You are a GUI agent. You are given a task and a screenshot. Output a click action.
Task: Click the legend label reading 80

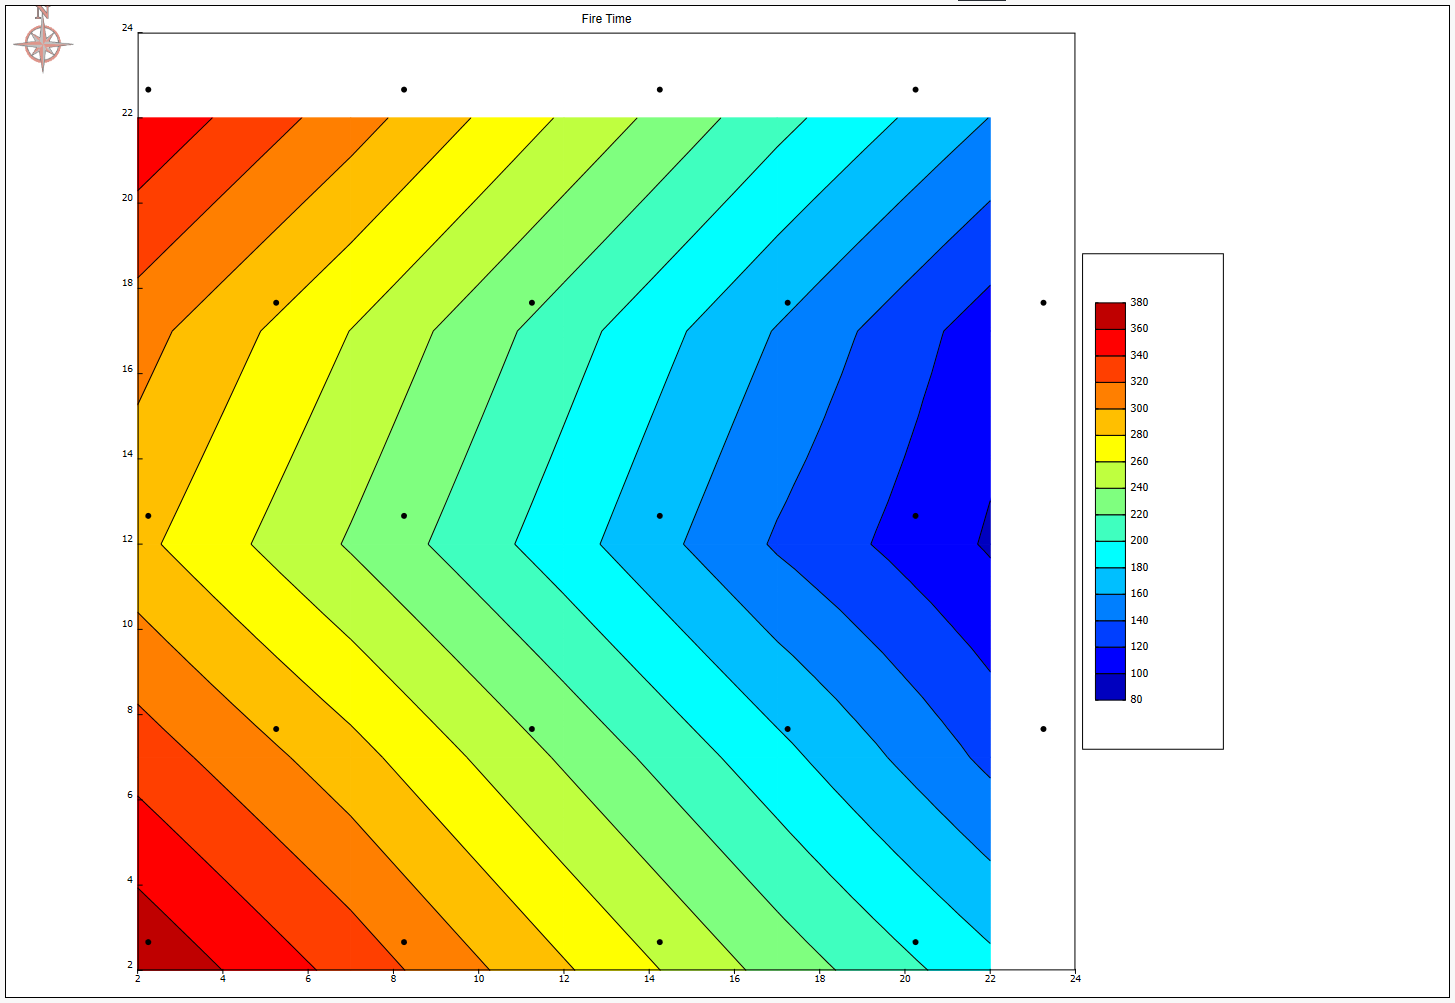[1136, 700]
